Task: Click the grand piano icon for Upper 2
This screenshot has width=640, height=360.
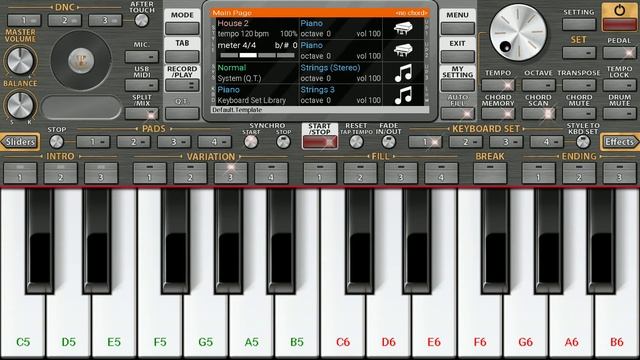Action: point(403,51)
